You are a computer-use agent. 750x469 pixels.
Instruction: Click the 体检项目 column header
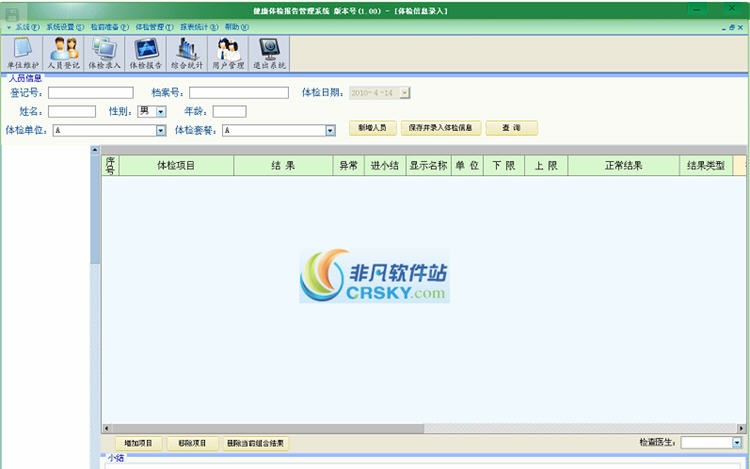(x=176, y=165)
